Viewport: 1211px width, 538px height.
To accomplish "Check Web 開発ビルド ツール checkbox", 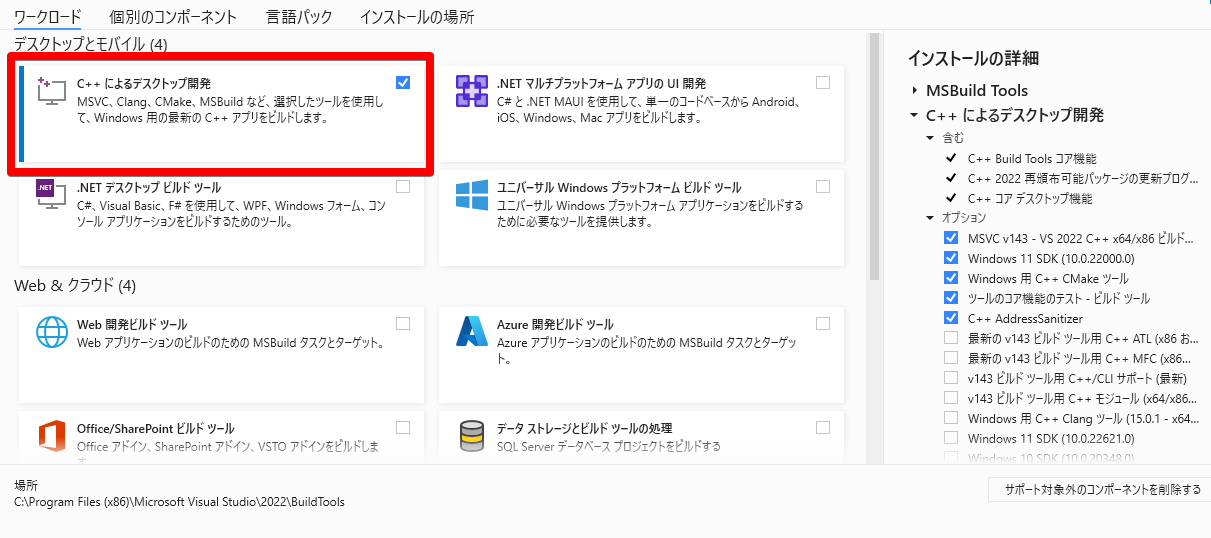I will coord(403,323).
